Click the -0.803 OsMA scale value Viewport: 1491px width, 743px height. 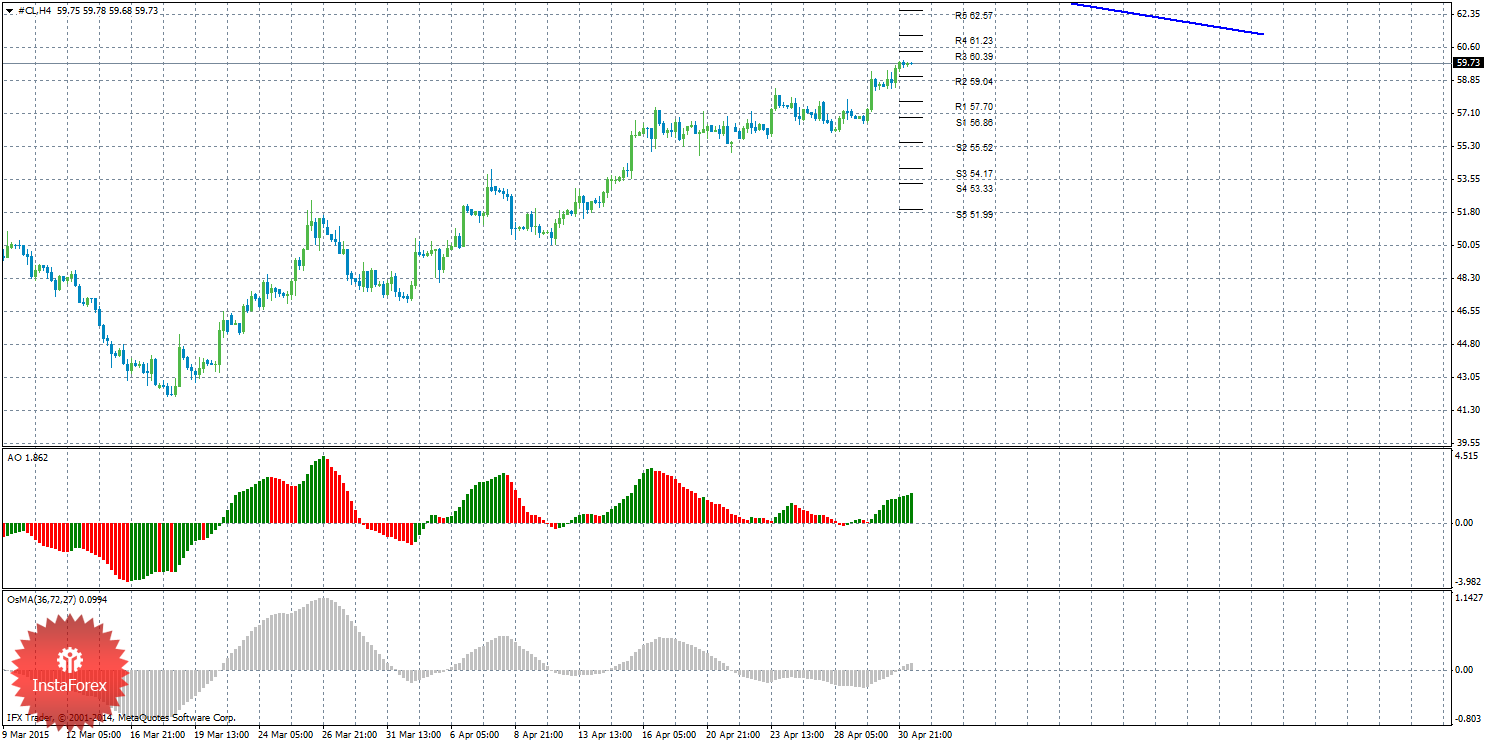[1467, 719]
